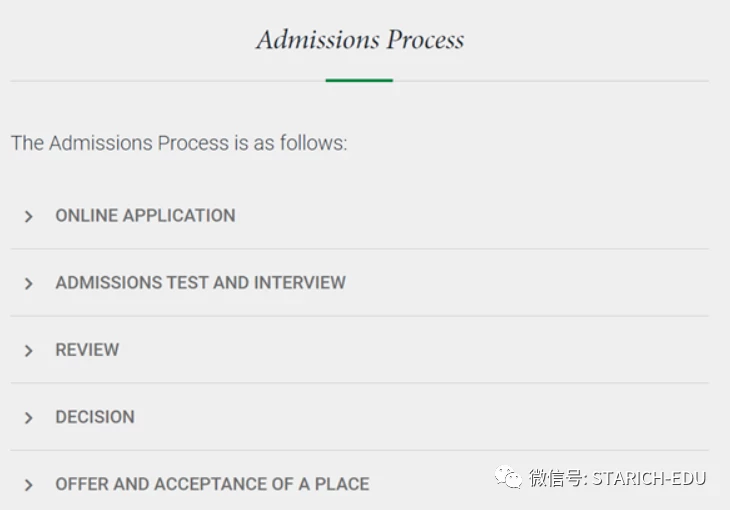Click empty area of the ONLINE APPLICATION row
This screenshot has height=510, width=730.
466,216
